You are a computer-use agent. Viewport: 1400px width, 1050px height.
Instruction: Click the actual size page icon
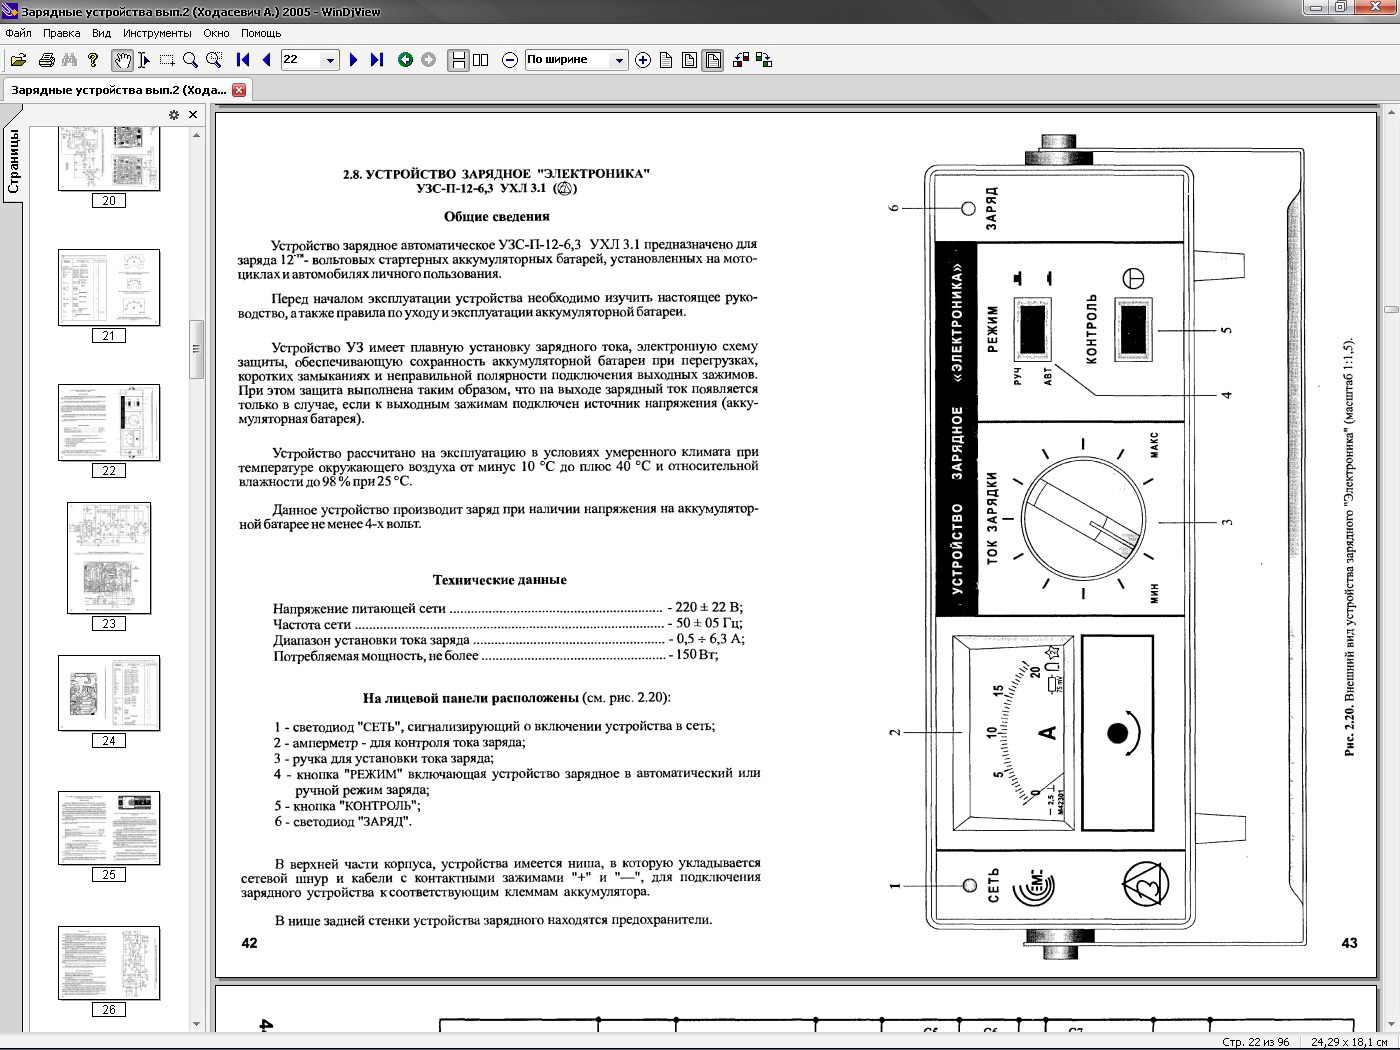pos(666,60)
